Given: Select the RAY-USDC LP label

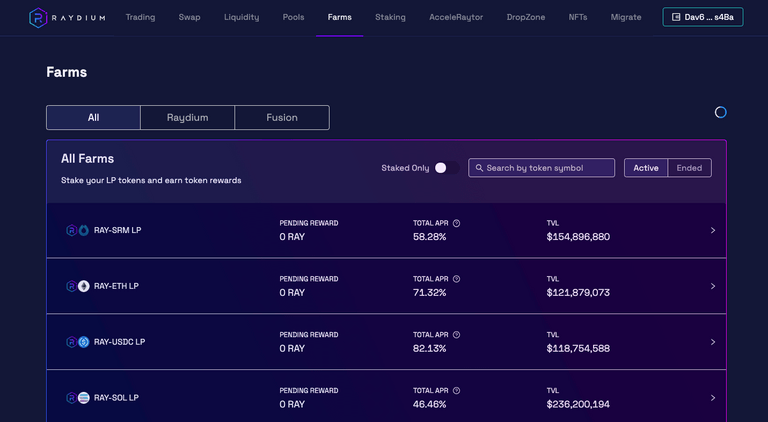Looking at the screenshot, I should (120, 342).
